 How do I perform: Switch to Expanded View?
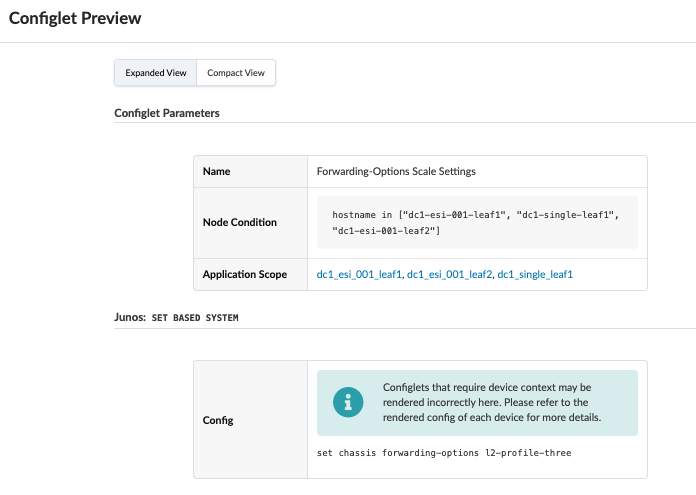point(155,73)
